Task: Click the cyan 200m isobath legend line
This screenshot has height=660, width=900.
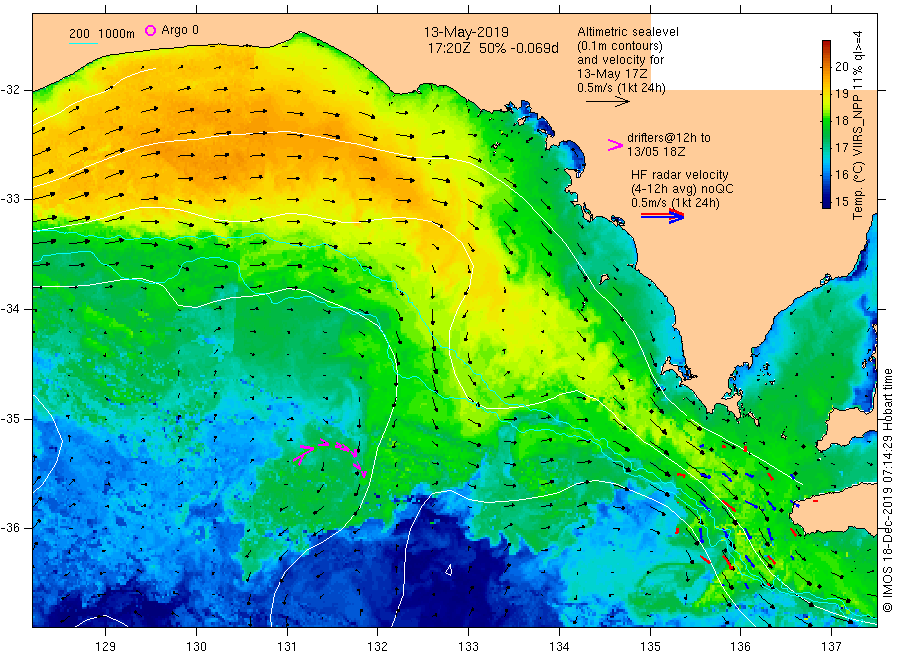Action: tap(83, 43)
